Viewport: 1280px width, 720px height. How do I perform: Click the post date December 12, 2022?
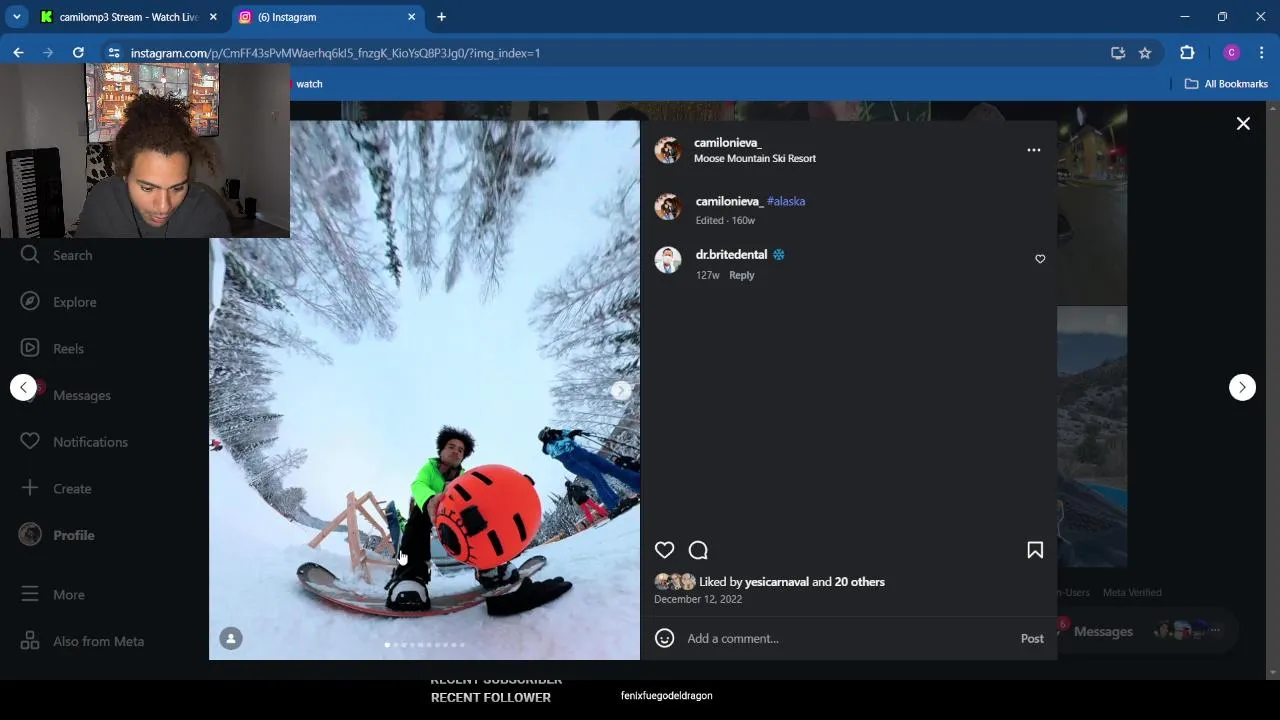(x=698, y=599)
